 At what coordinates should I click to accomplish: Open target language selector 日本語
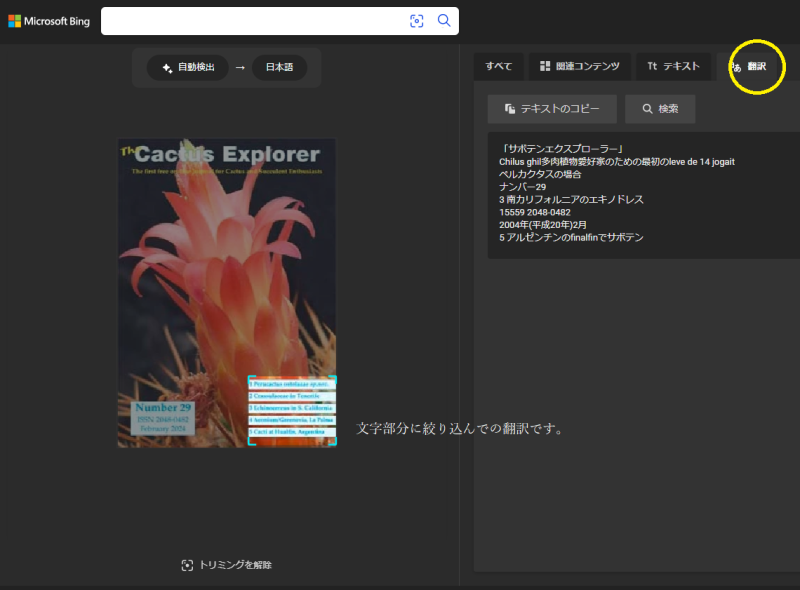[x=279, y=67]
